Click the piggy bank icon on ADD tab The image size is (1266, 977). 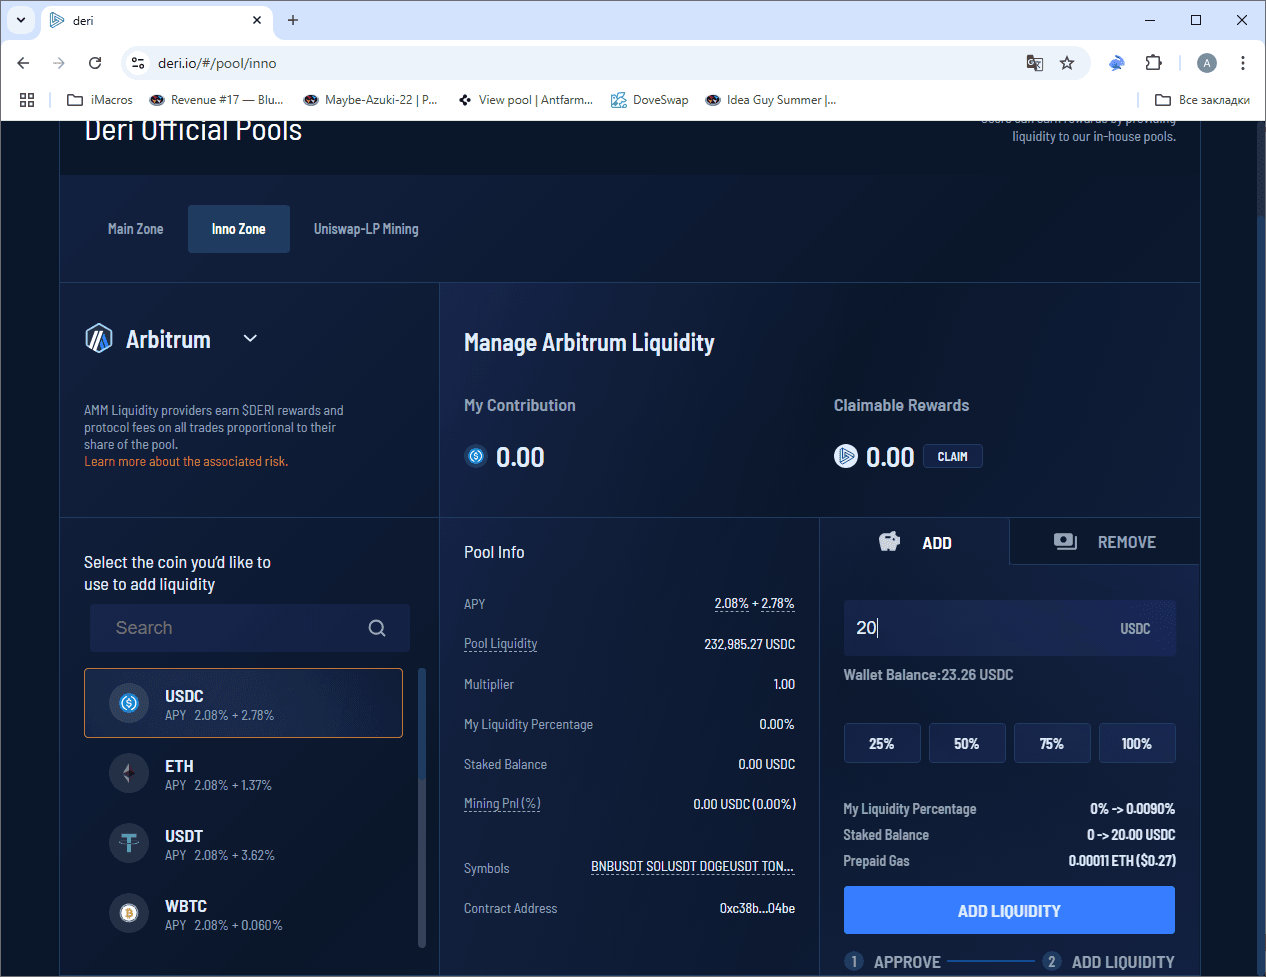889,542
